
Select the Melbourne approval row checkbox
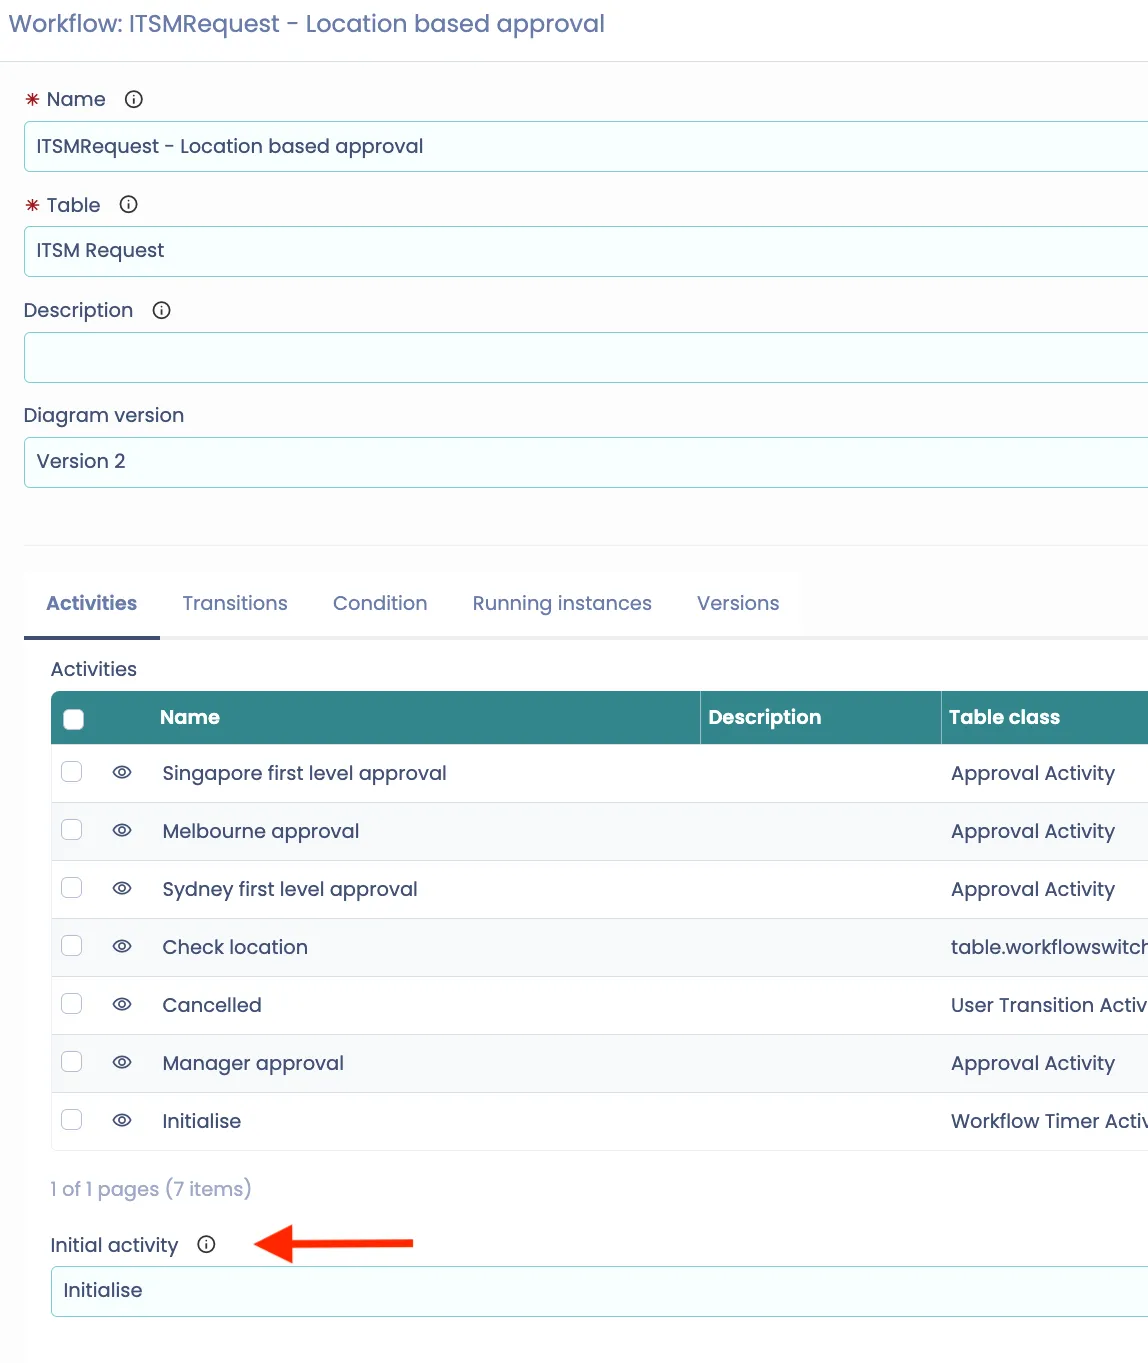pyautogui.click(x=72, y=830)
